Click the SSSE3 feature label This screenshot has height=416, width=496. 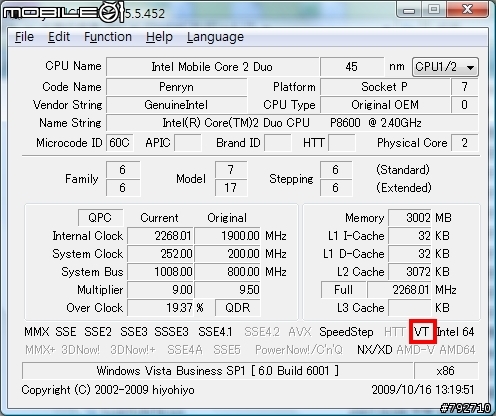(172, 332)
